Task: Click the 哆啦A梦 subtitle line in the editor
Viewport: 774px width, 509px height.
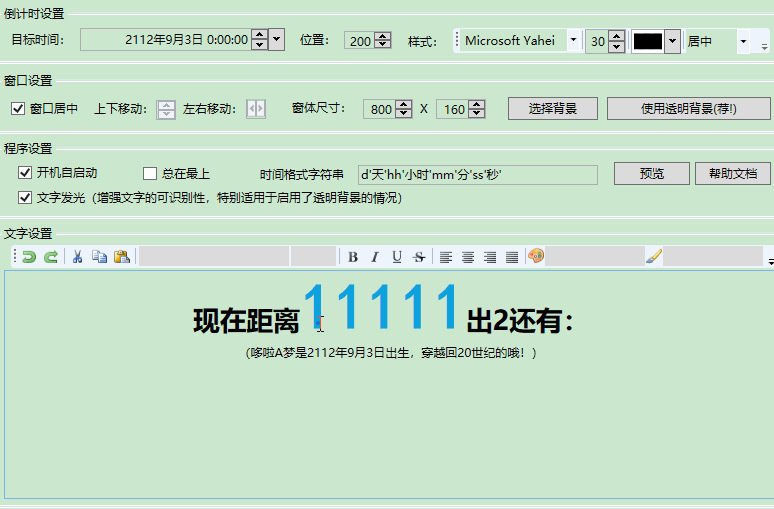Action: 391,353
